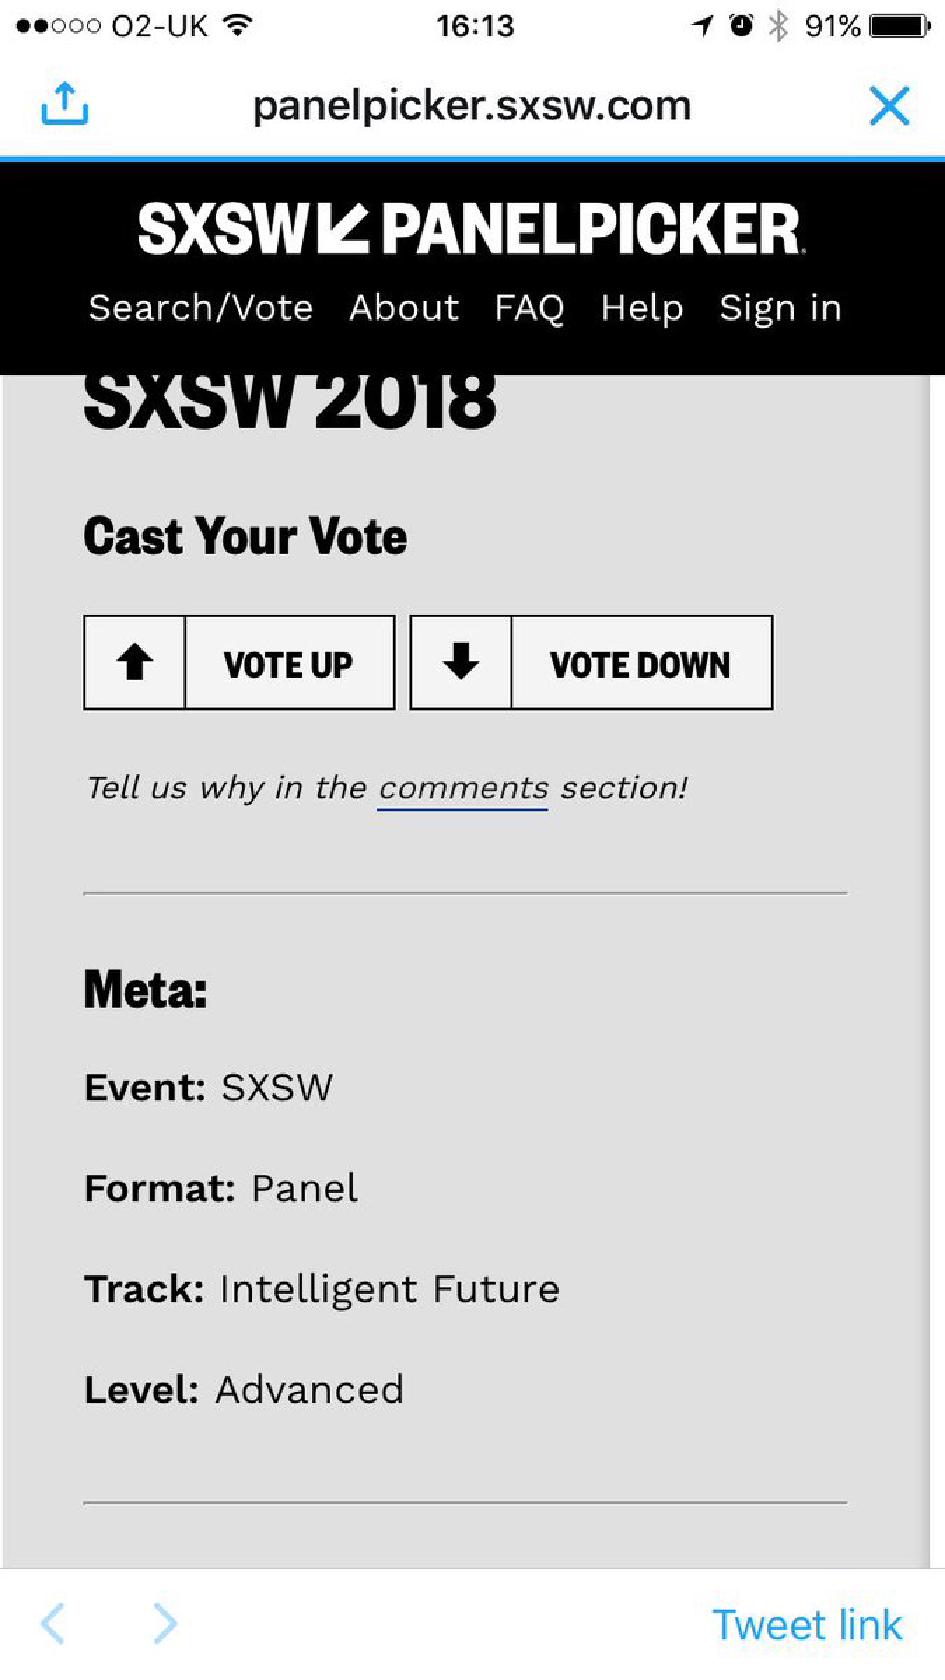
Task: Tap the Tweet link button
Action: 807,1625
